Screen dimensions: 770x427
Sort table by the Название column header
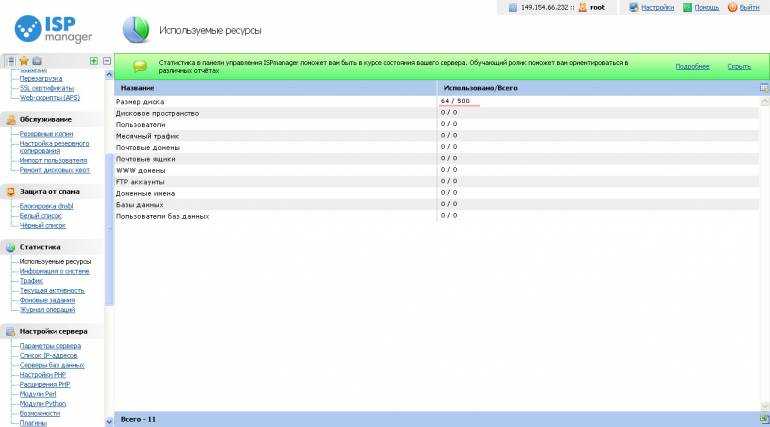(137, 88)
